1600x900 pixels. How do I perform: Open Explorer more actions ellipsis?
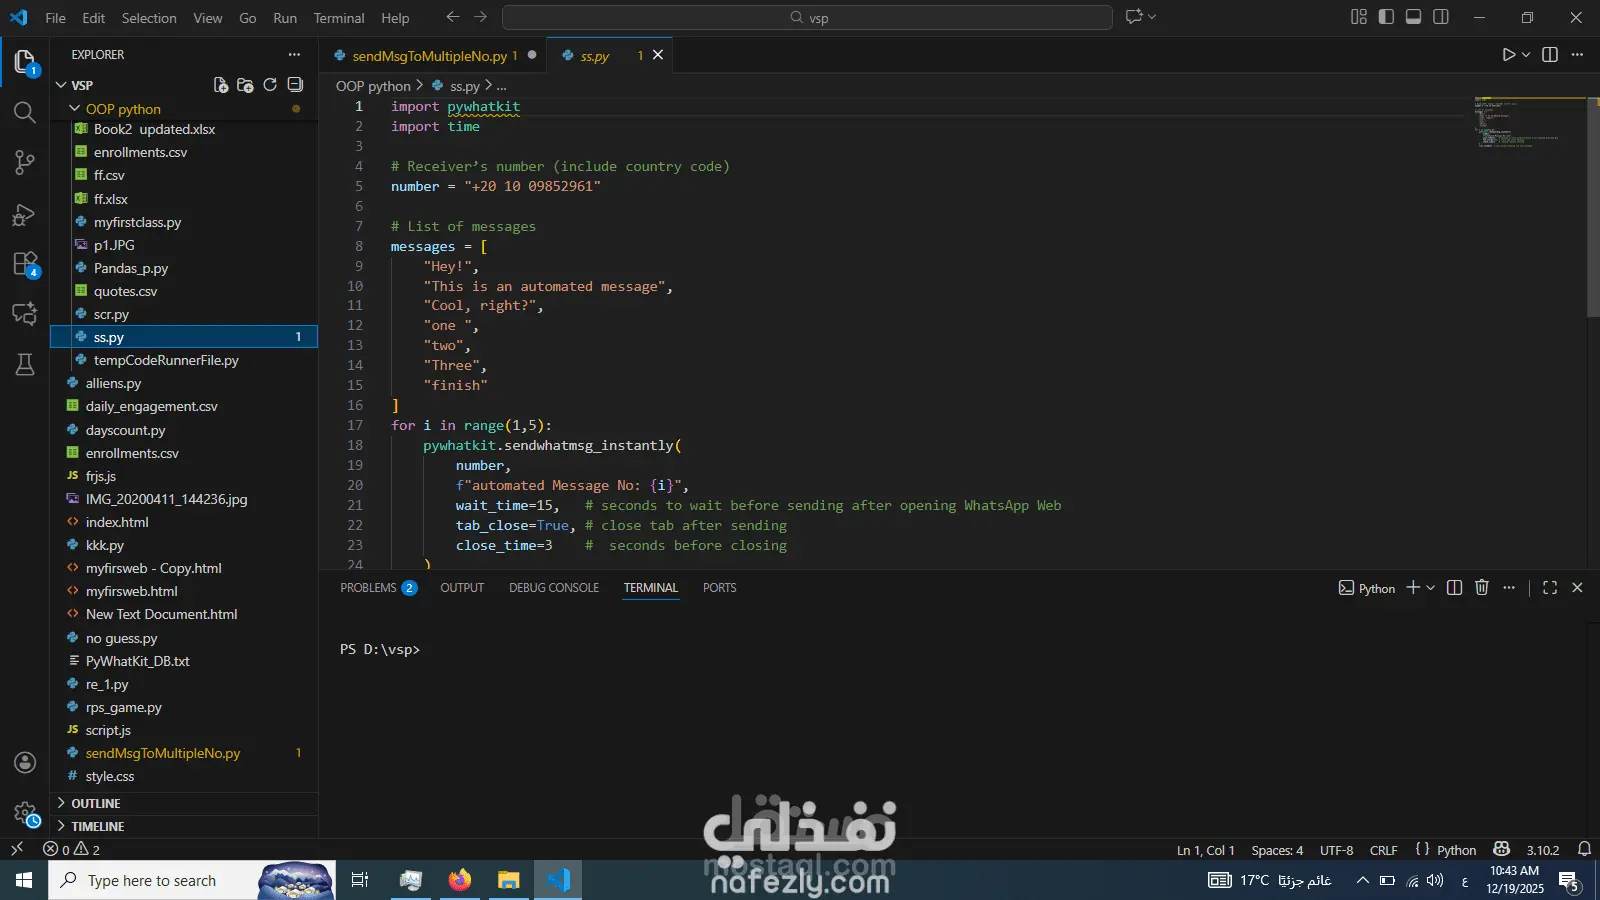click(x=294, y=55)
